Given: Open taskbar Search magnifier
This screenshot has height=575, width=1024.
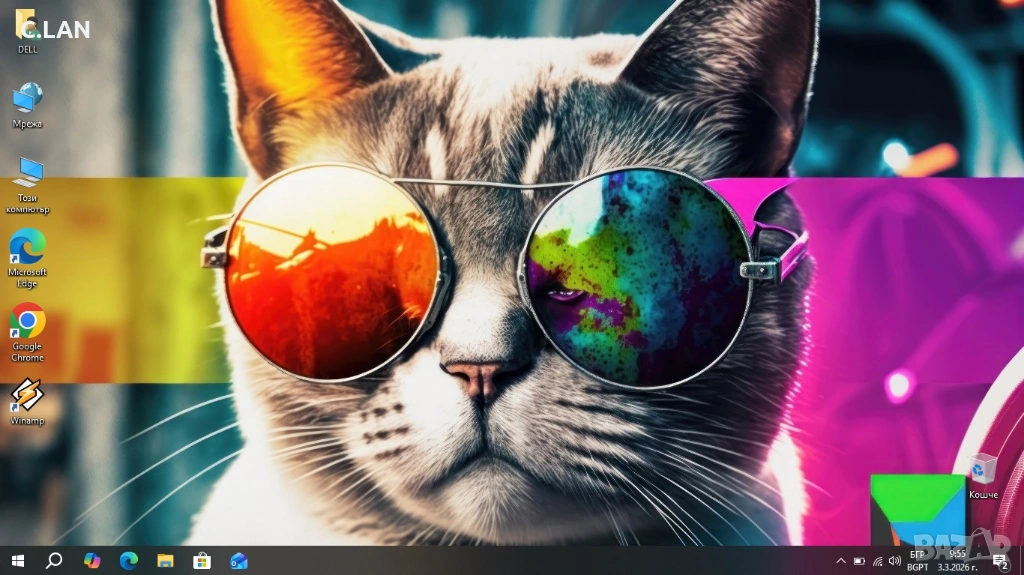Looking at the screenshot, I should [x=54, y=561].
